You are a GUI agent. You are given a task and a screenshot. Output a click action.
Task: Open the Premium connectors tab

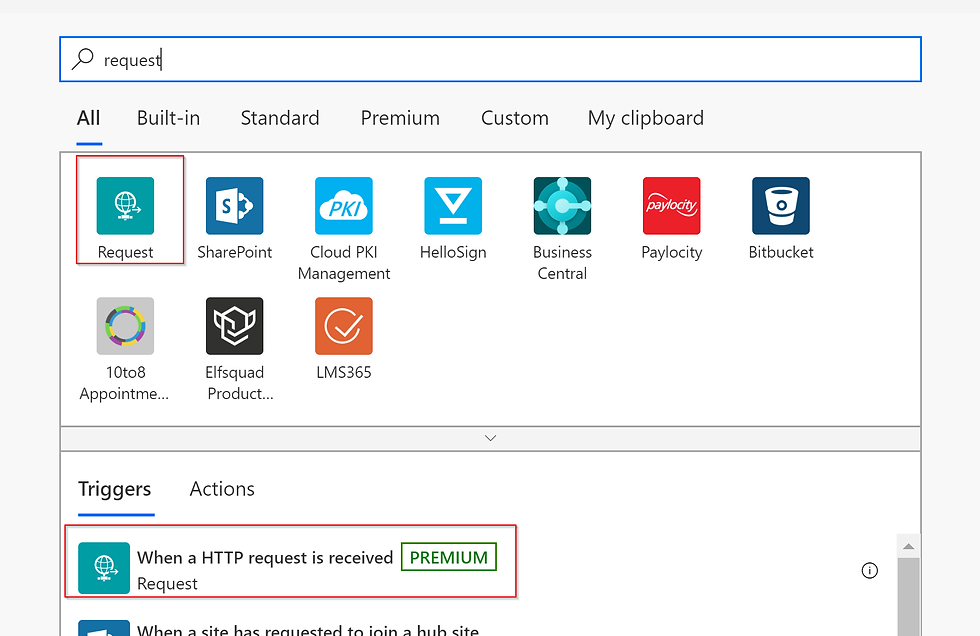coord(400,118)
